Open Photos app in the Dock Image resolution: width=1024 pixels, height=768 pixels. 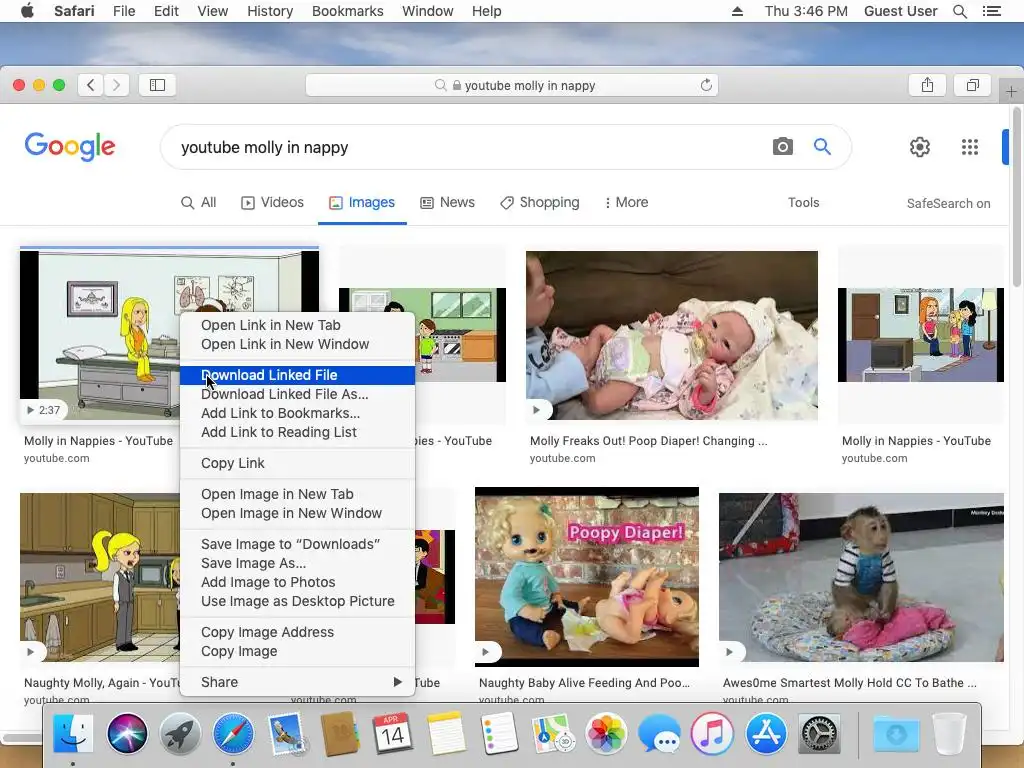point(605,734)
